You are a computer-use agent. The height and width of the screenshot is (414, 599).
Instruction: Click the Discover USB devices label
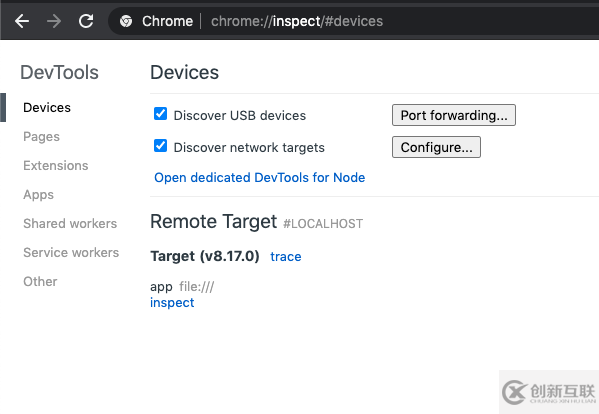240,115
